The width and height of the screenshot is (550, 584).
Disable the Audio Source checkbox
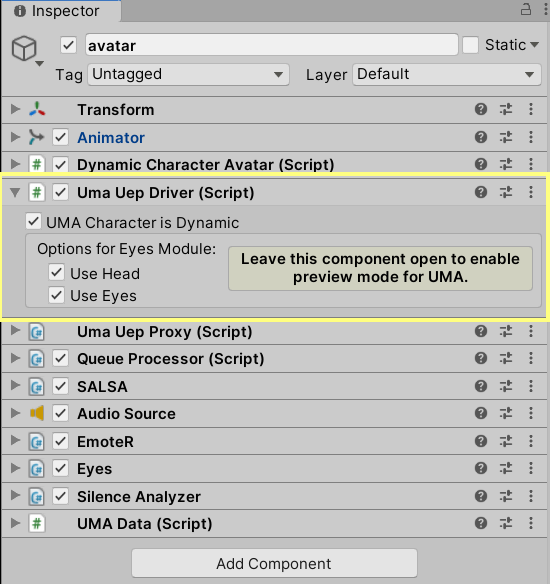60,413
